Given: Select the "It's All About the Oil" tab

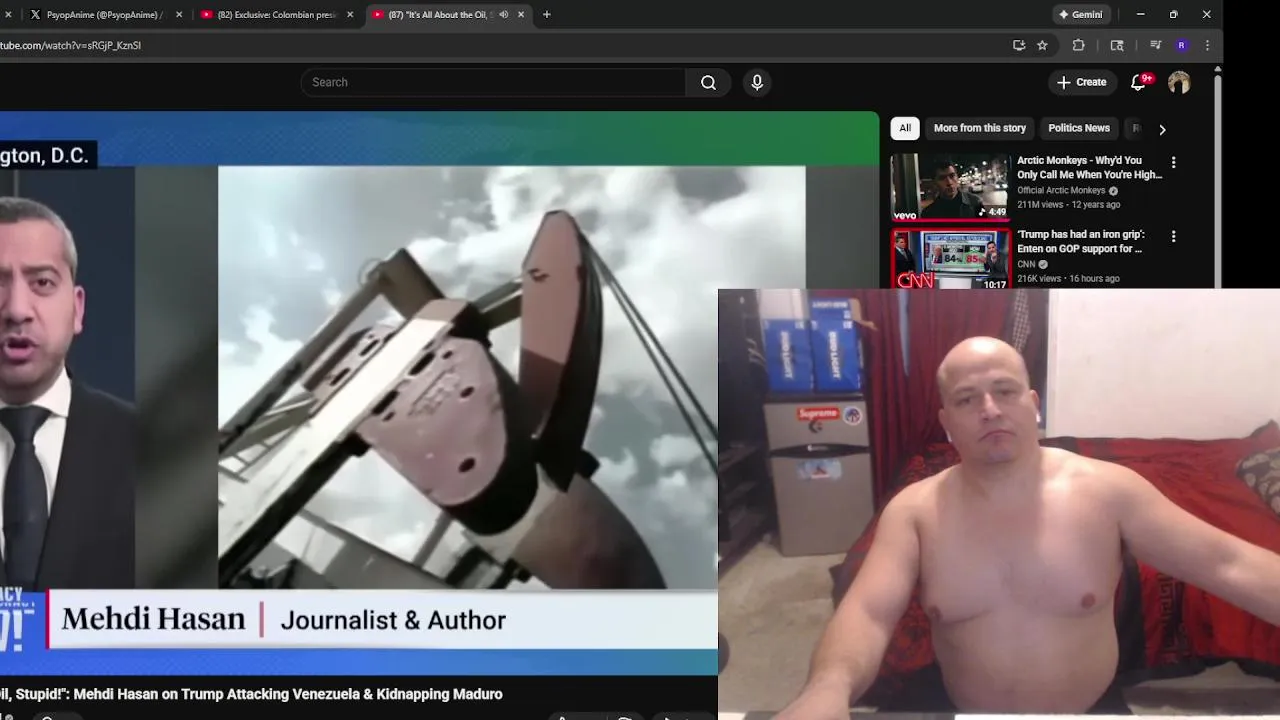Looking at the screenshot, I should coord(440,15).
